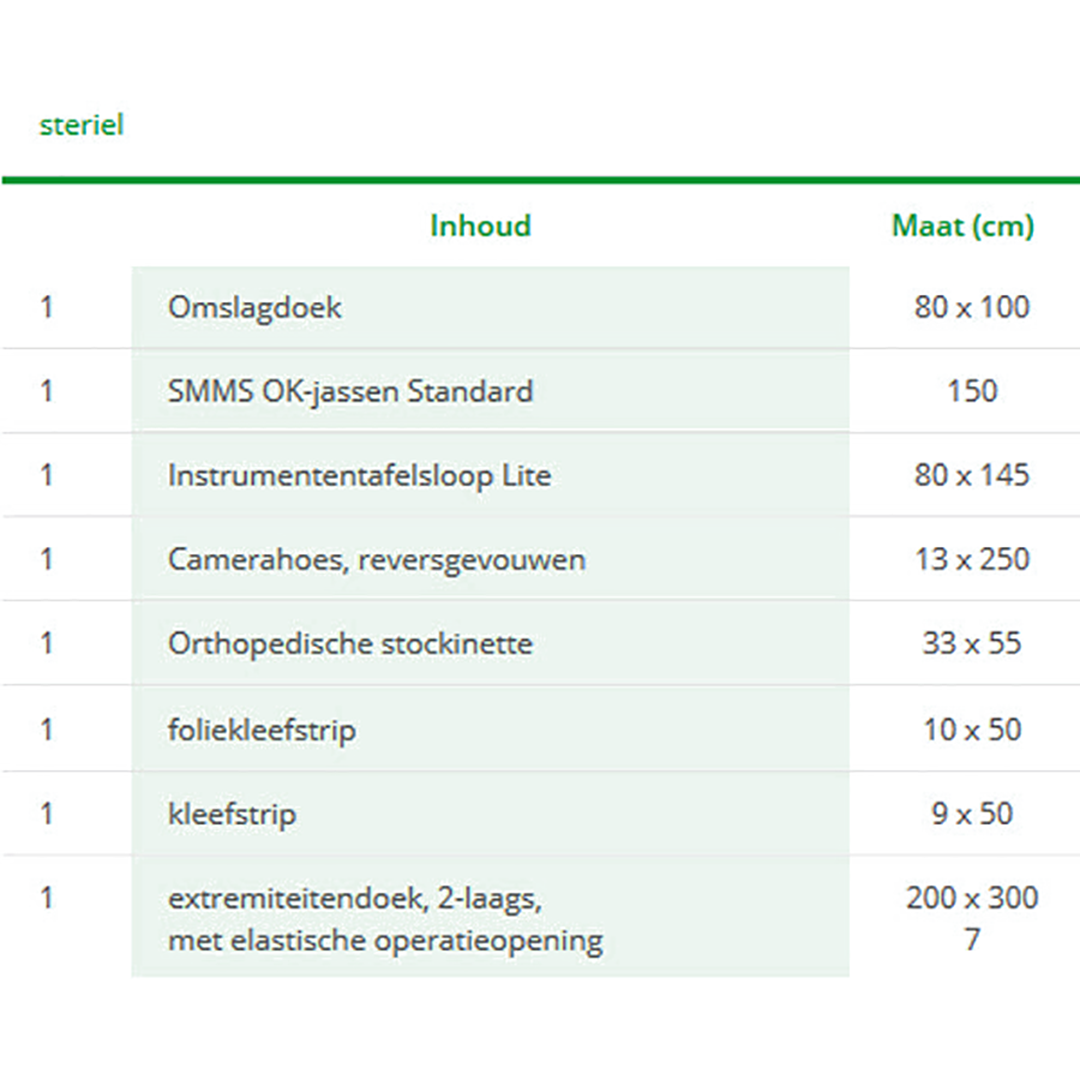Click the 13 x 250 measurement

972,559
